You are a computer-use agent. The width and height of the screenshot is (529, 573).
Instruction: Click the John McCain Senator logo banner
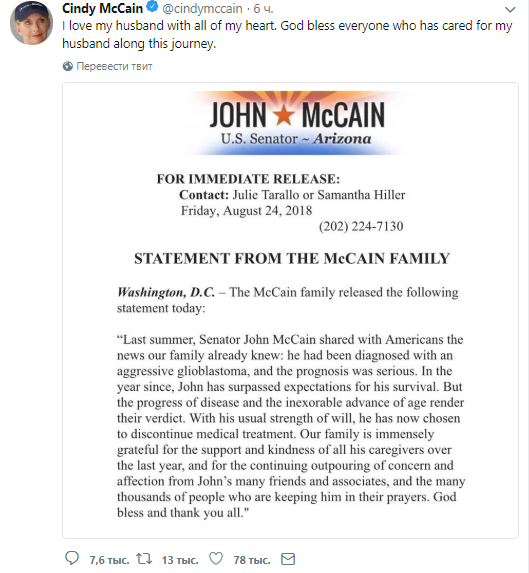(x=295, y=123)
